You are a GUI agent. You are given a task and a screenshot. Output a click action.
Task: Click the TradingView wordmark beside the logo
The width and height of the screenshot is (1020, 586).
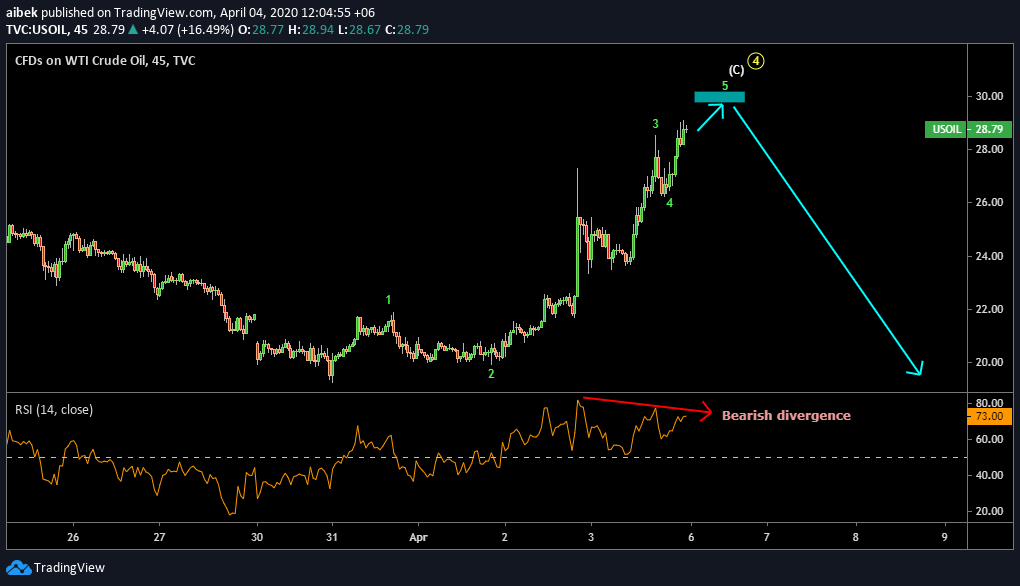pyautogui.click(x=69, y=568)
